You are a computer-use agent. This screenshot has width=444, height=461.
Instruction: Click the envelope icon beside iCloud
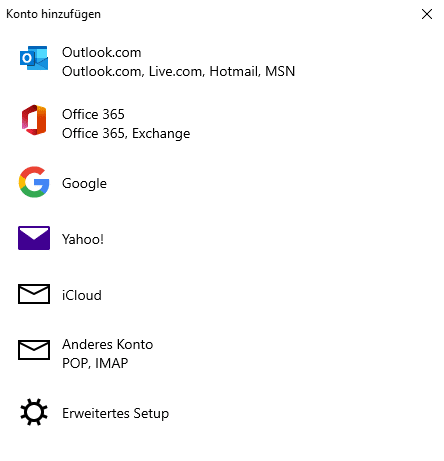34,294
